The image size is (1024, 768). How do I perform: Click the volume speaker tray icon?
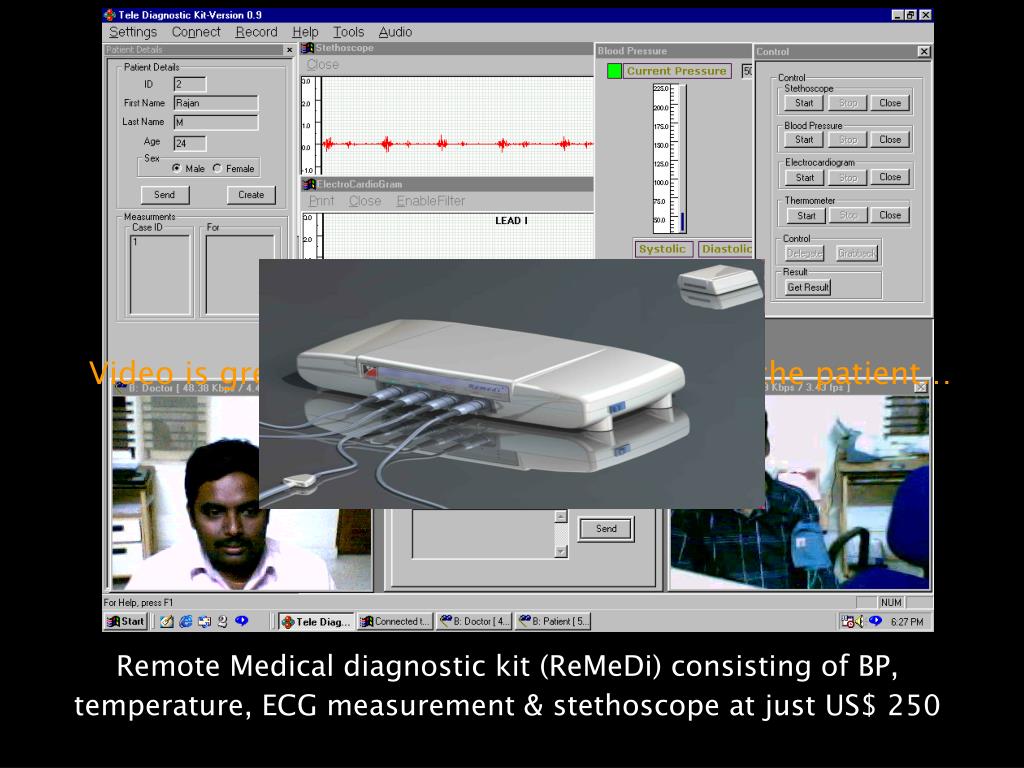pos(859,622)
